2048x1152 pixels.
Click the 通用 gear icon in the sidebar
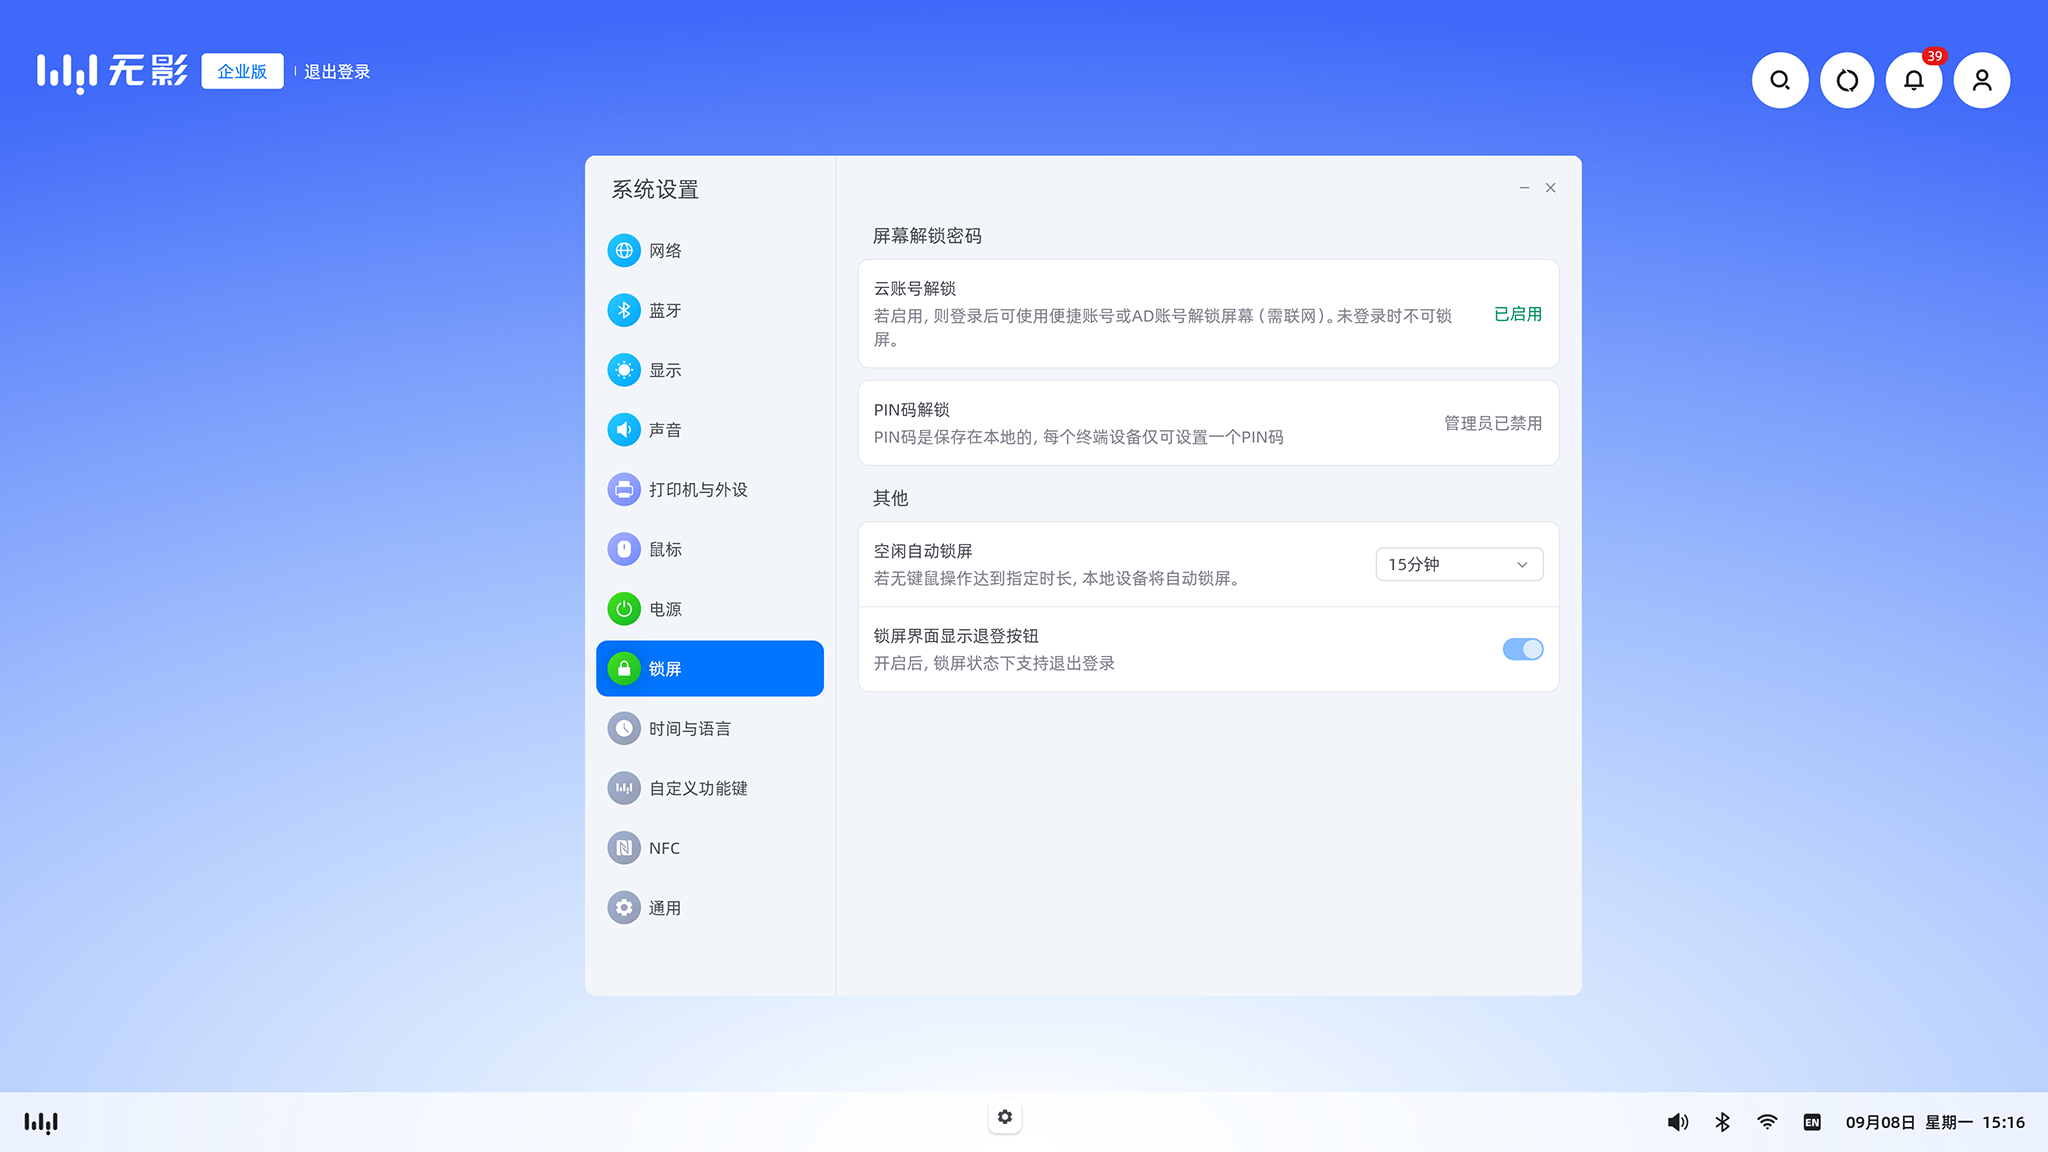(624, 908)
